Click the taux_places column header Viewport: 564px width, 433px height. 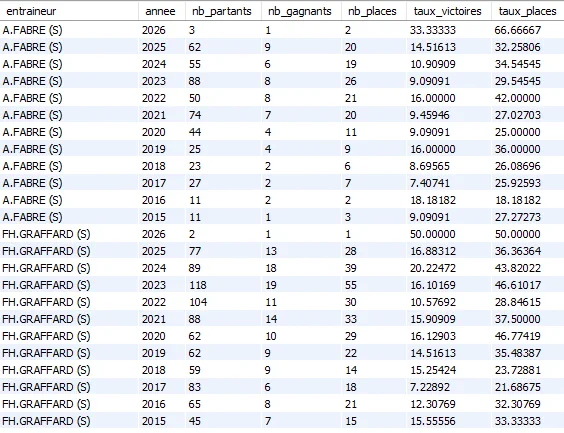[x=528, y=11]
